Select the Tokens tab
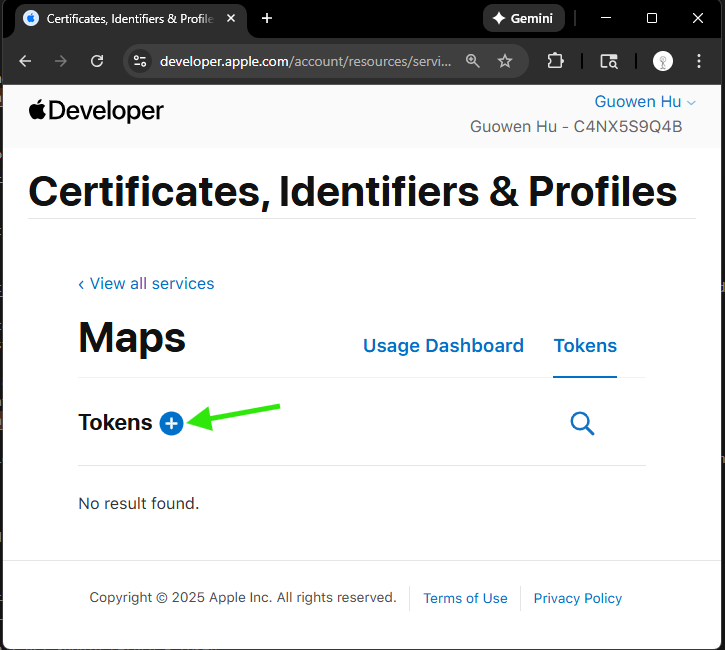 point(585,346)
